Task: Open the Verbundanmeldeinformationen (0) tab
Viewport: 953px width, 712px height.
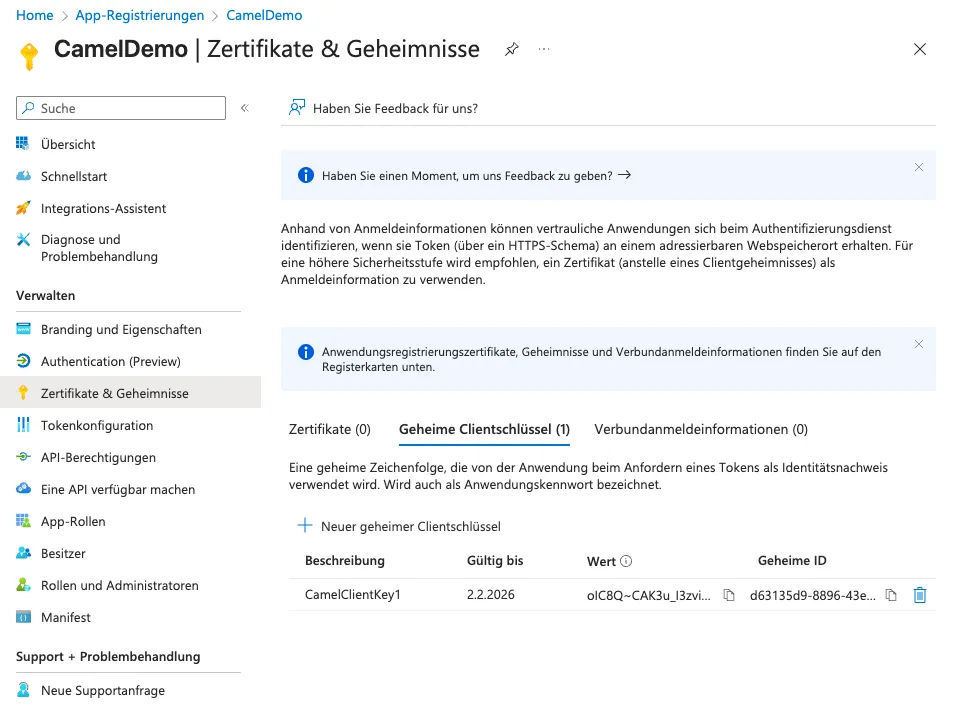Action: coord(701,429)
